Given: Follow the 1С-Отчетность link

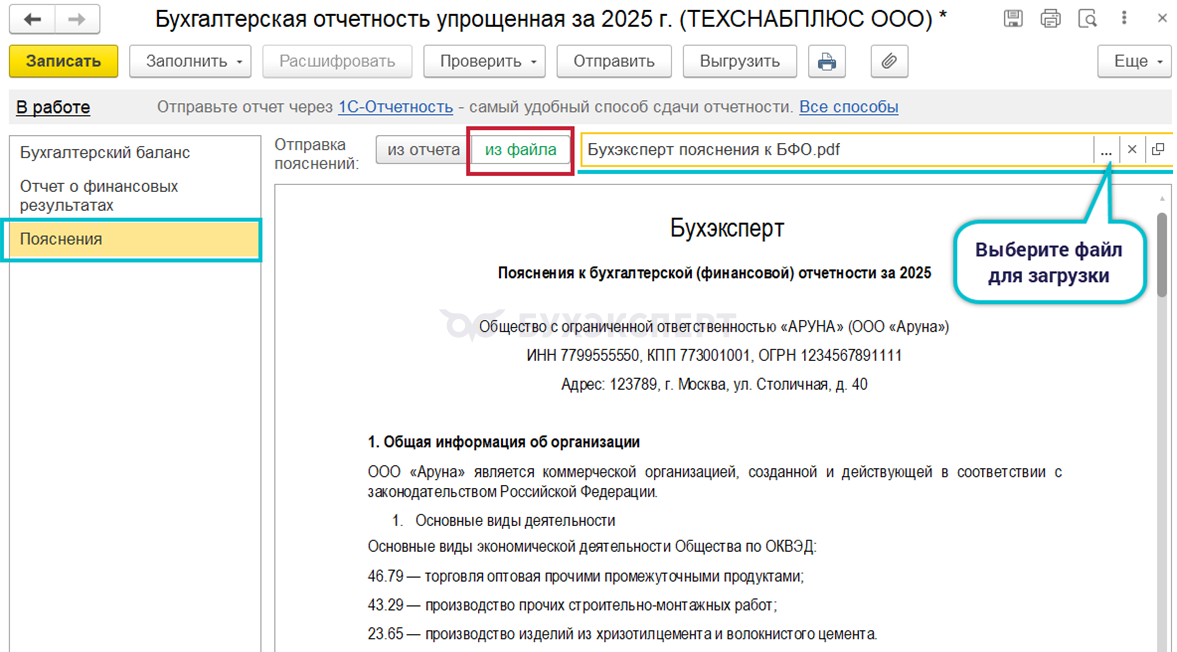Looking at the screenshot, I should [396, 107].
